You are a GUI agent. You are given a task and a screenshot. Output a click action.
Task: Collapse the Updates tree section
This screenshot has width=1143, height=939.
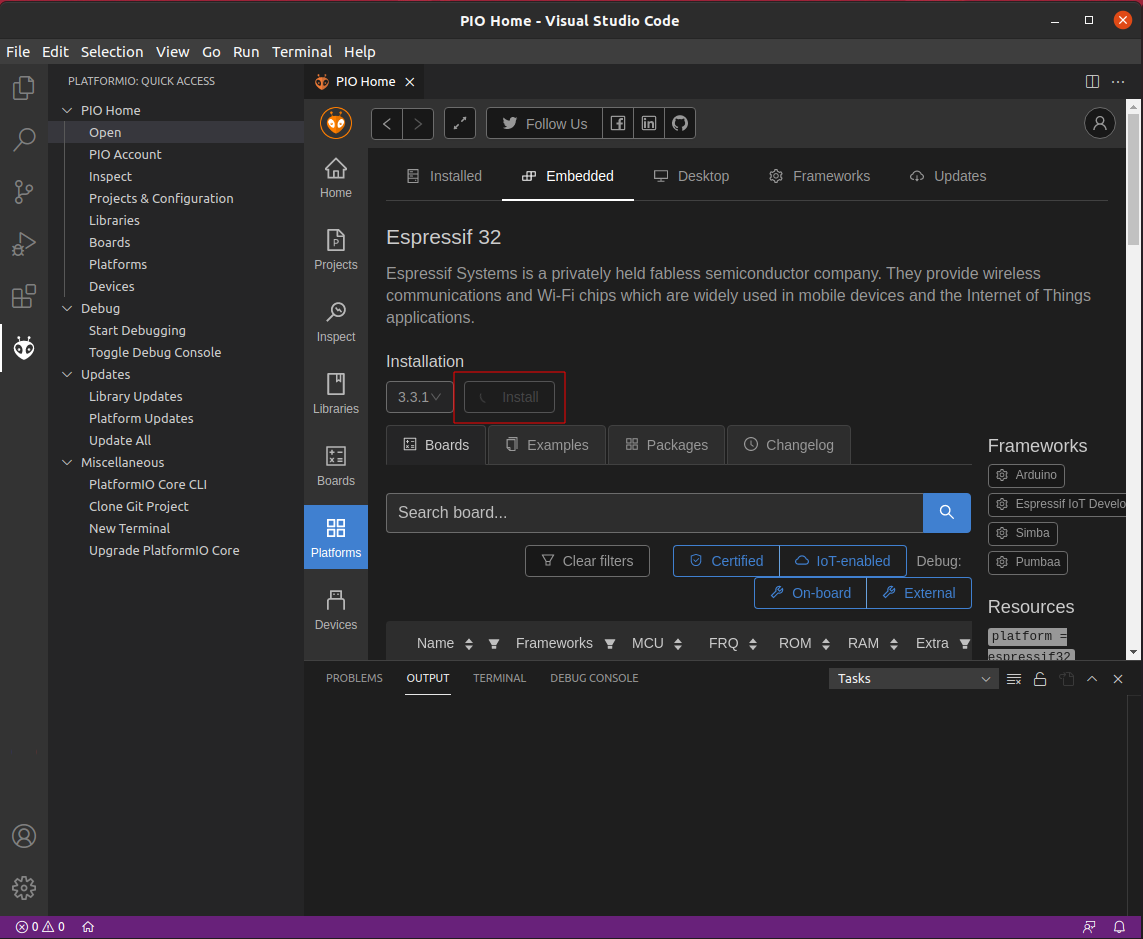coord(68,374)
